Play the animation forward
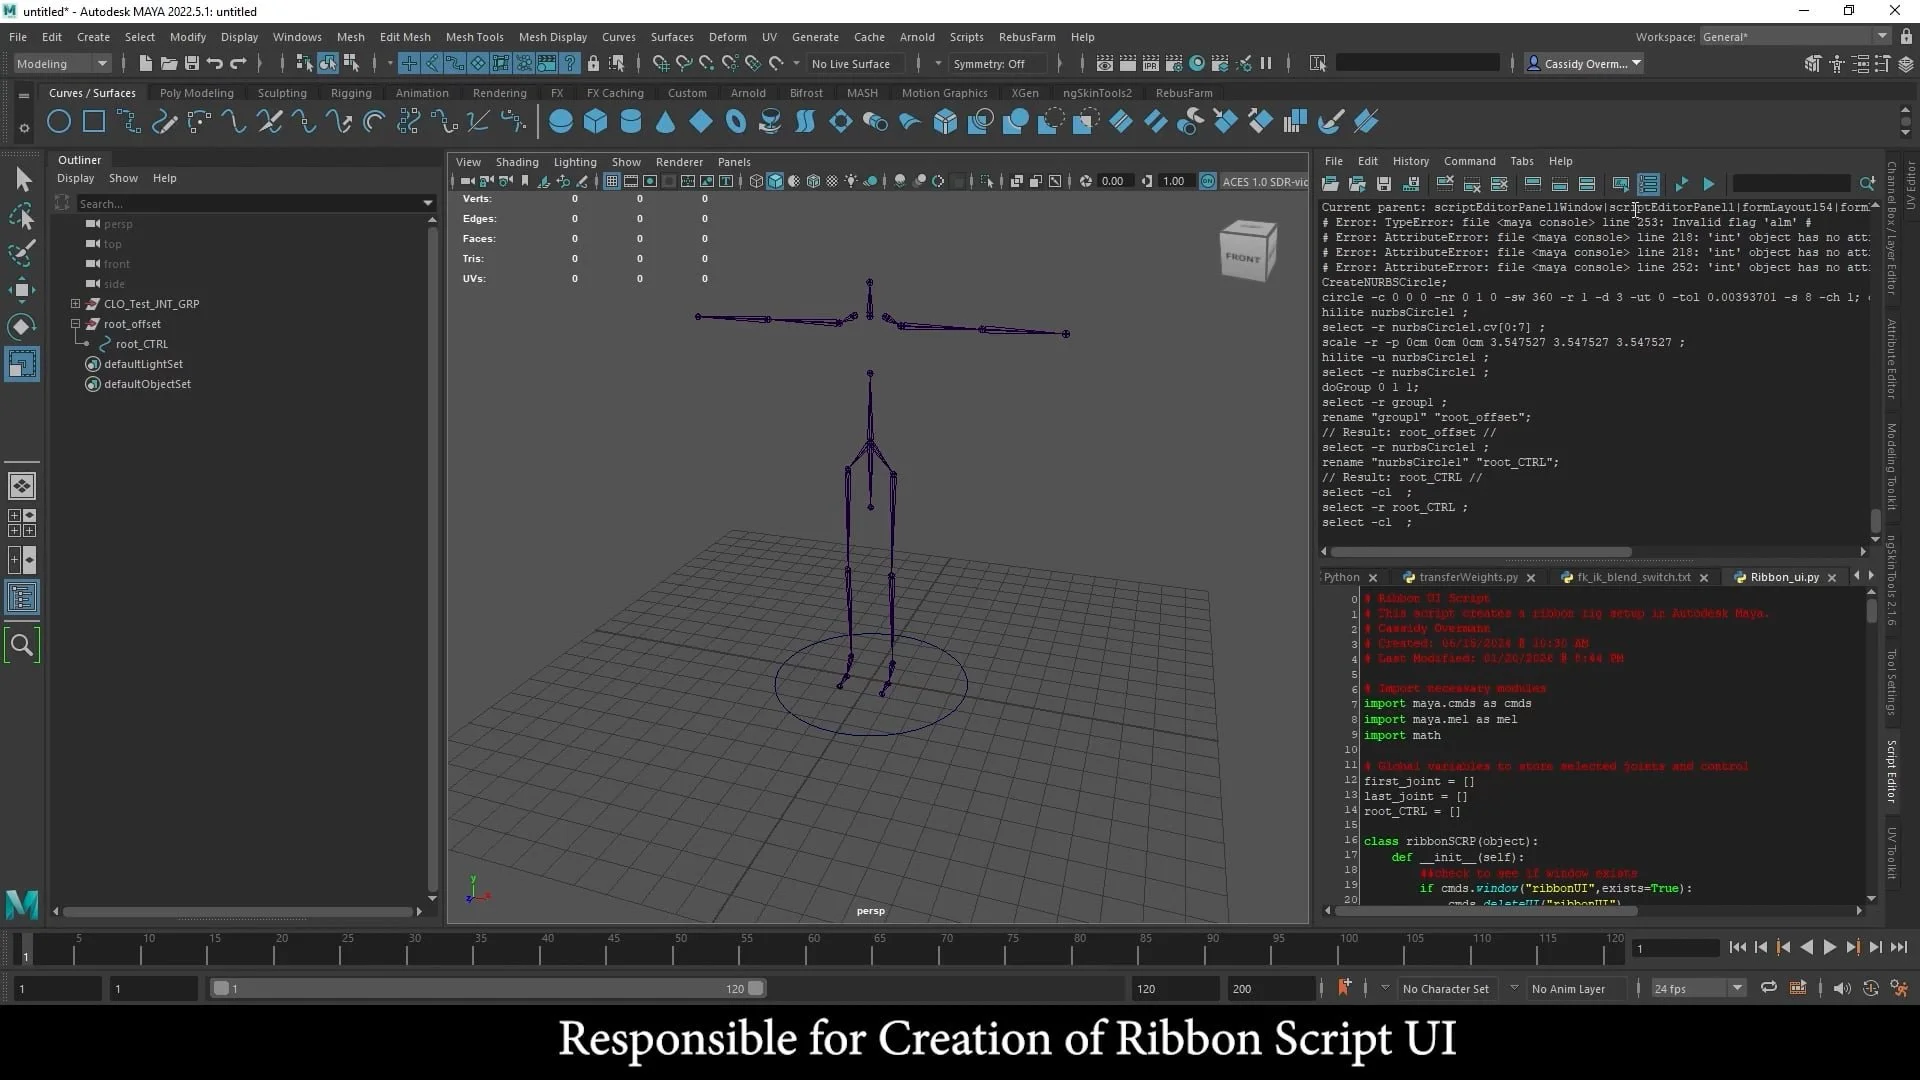 (1828, 947)
